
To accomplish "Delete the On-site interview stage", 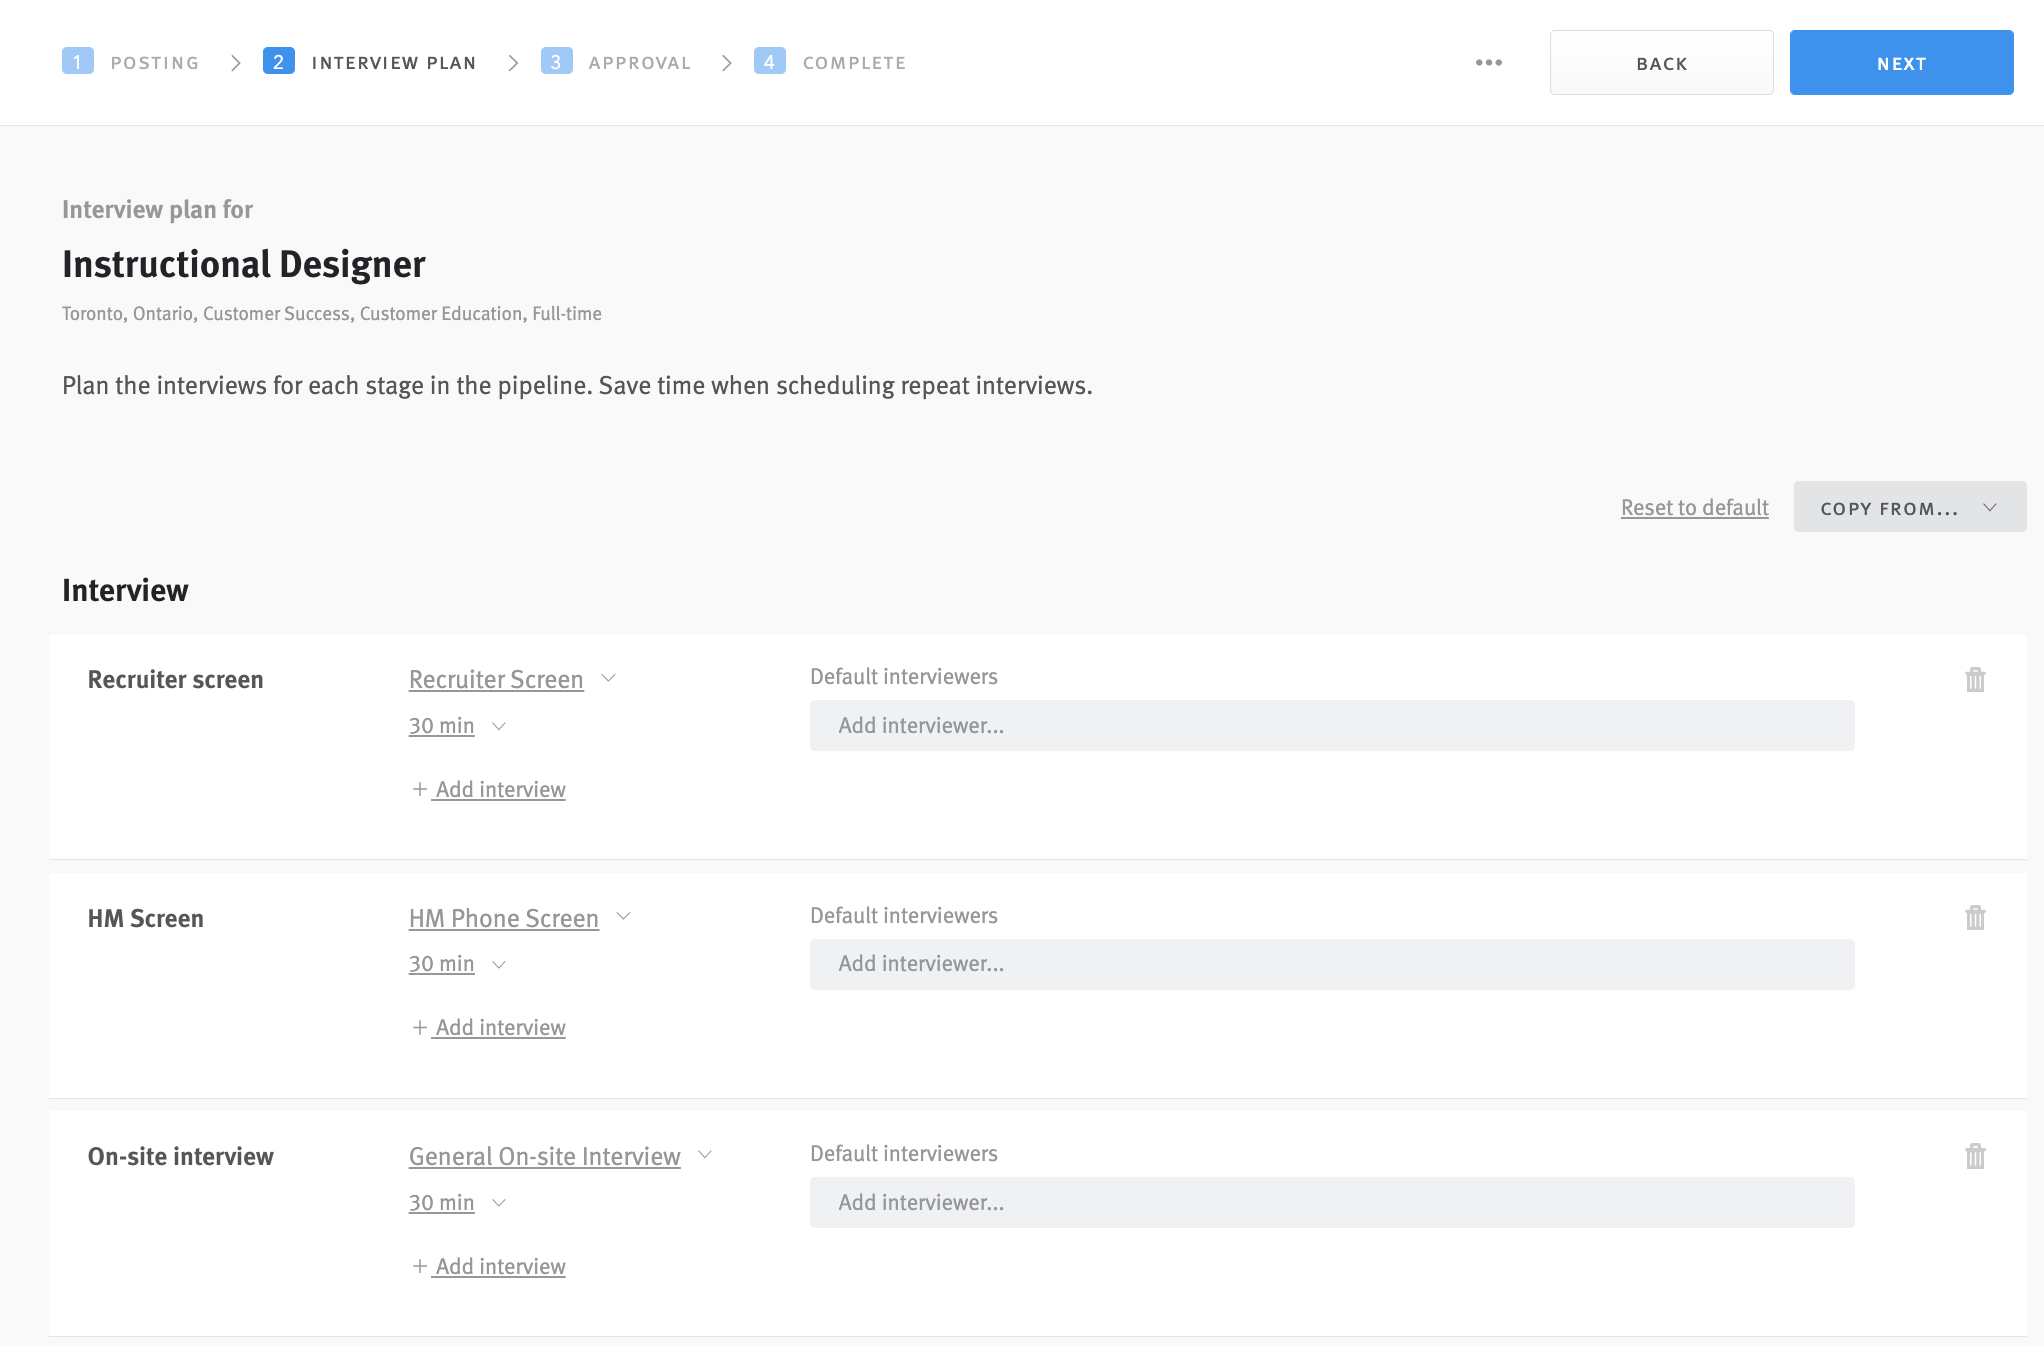I will tap(1975, 1156).
